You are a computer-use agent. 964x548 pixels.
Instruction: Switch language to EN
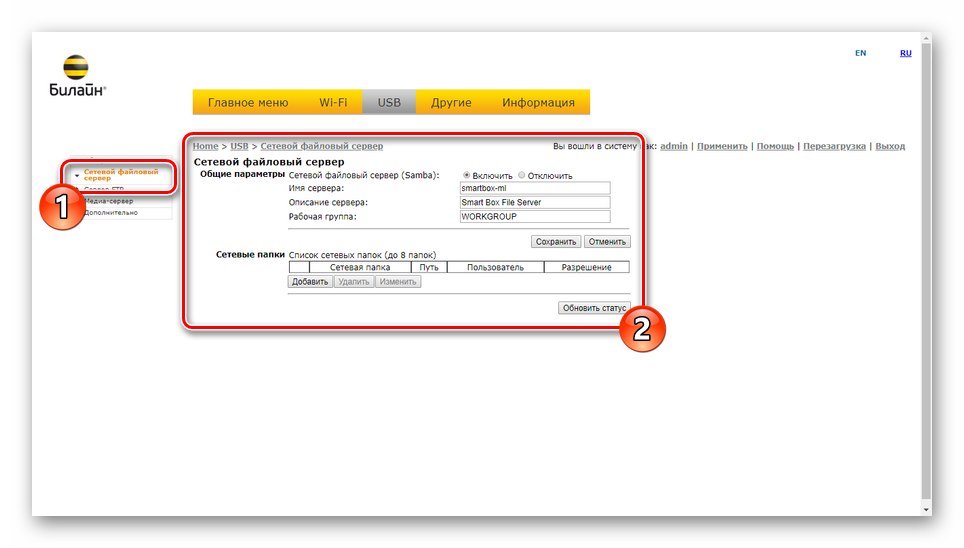coord(860,53)
